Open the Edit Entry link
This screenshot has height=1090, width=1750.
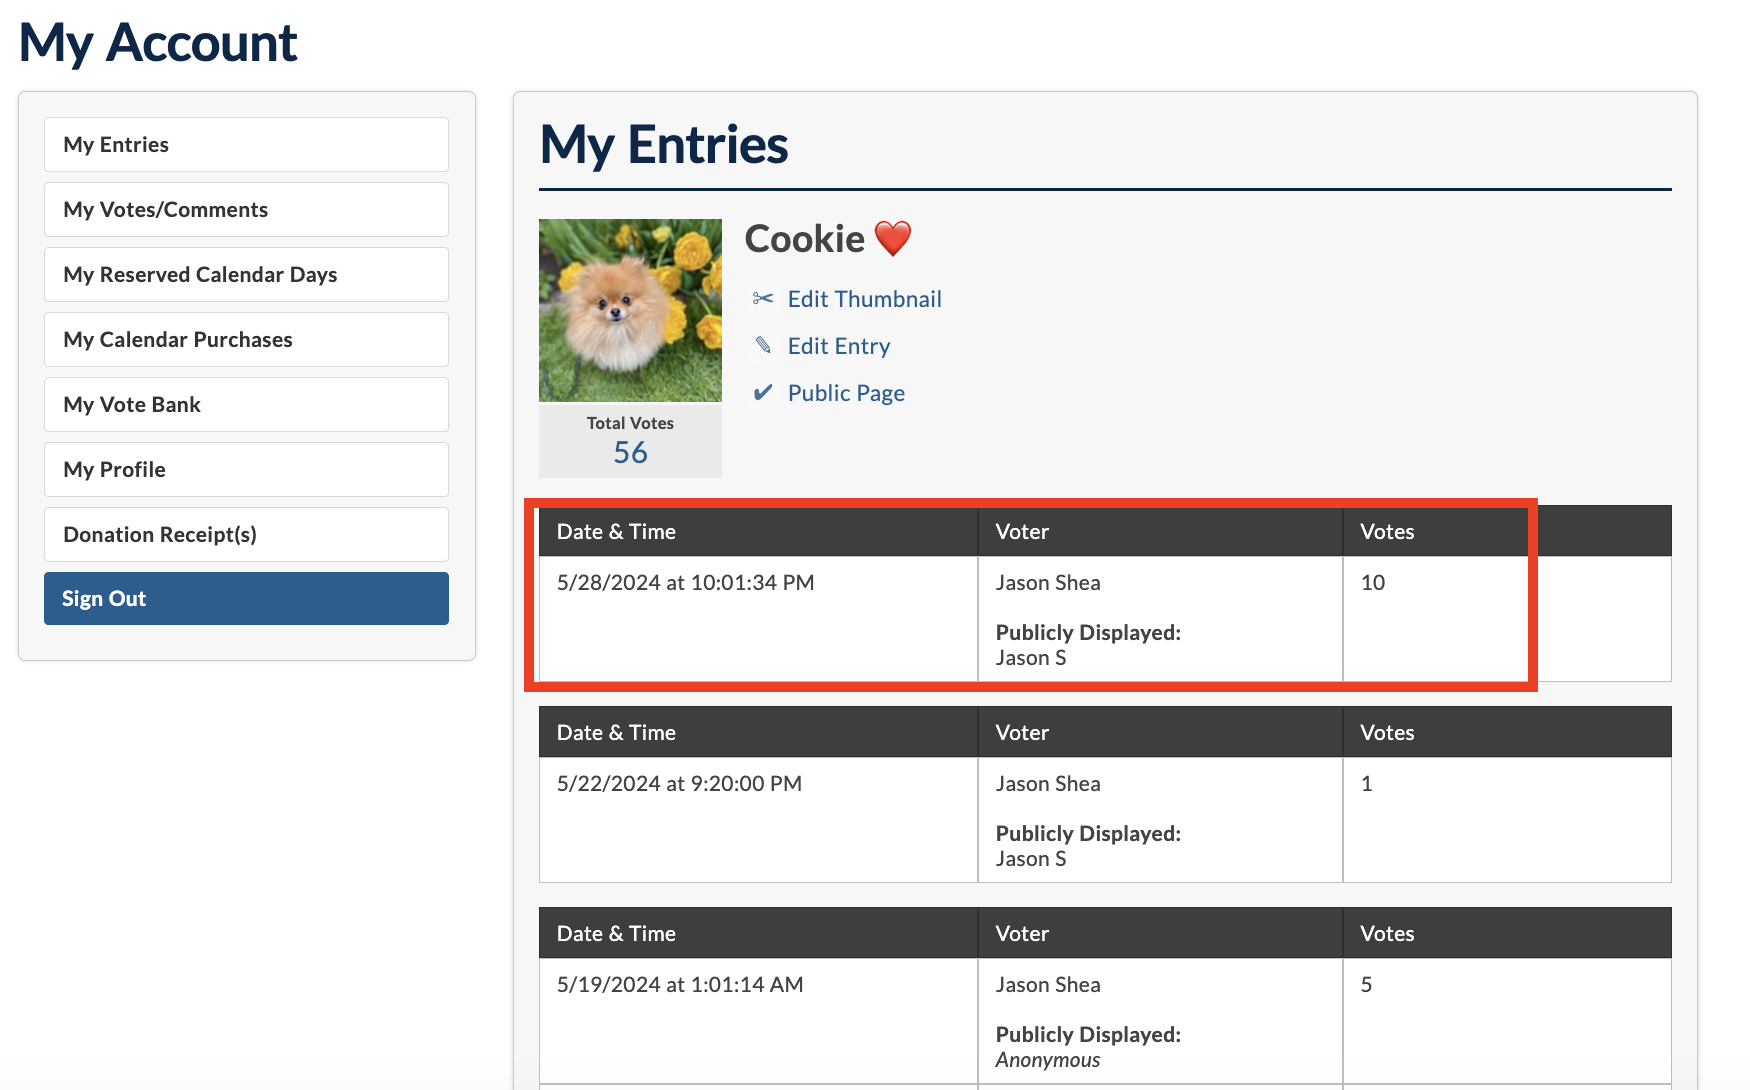click(838, 346)
